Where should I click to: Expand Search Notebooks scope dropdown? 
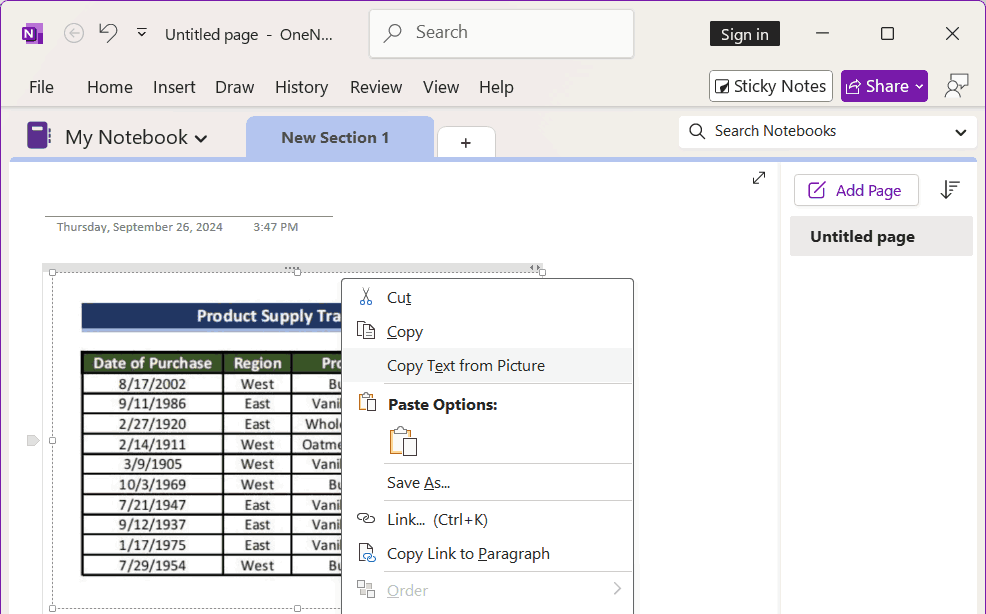[960, 132]
